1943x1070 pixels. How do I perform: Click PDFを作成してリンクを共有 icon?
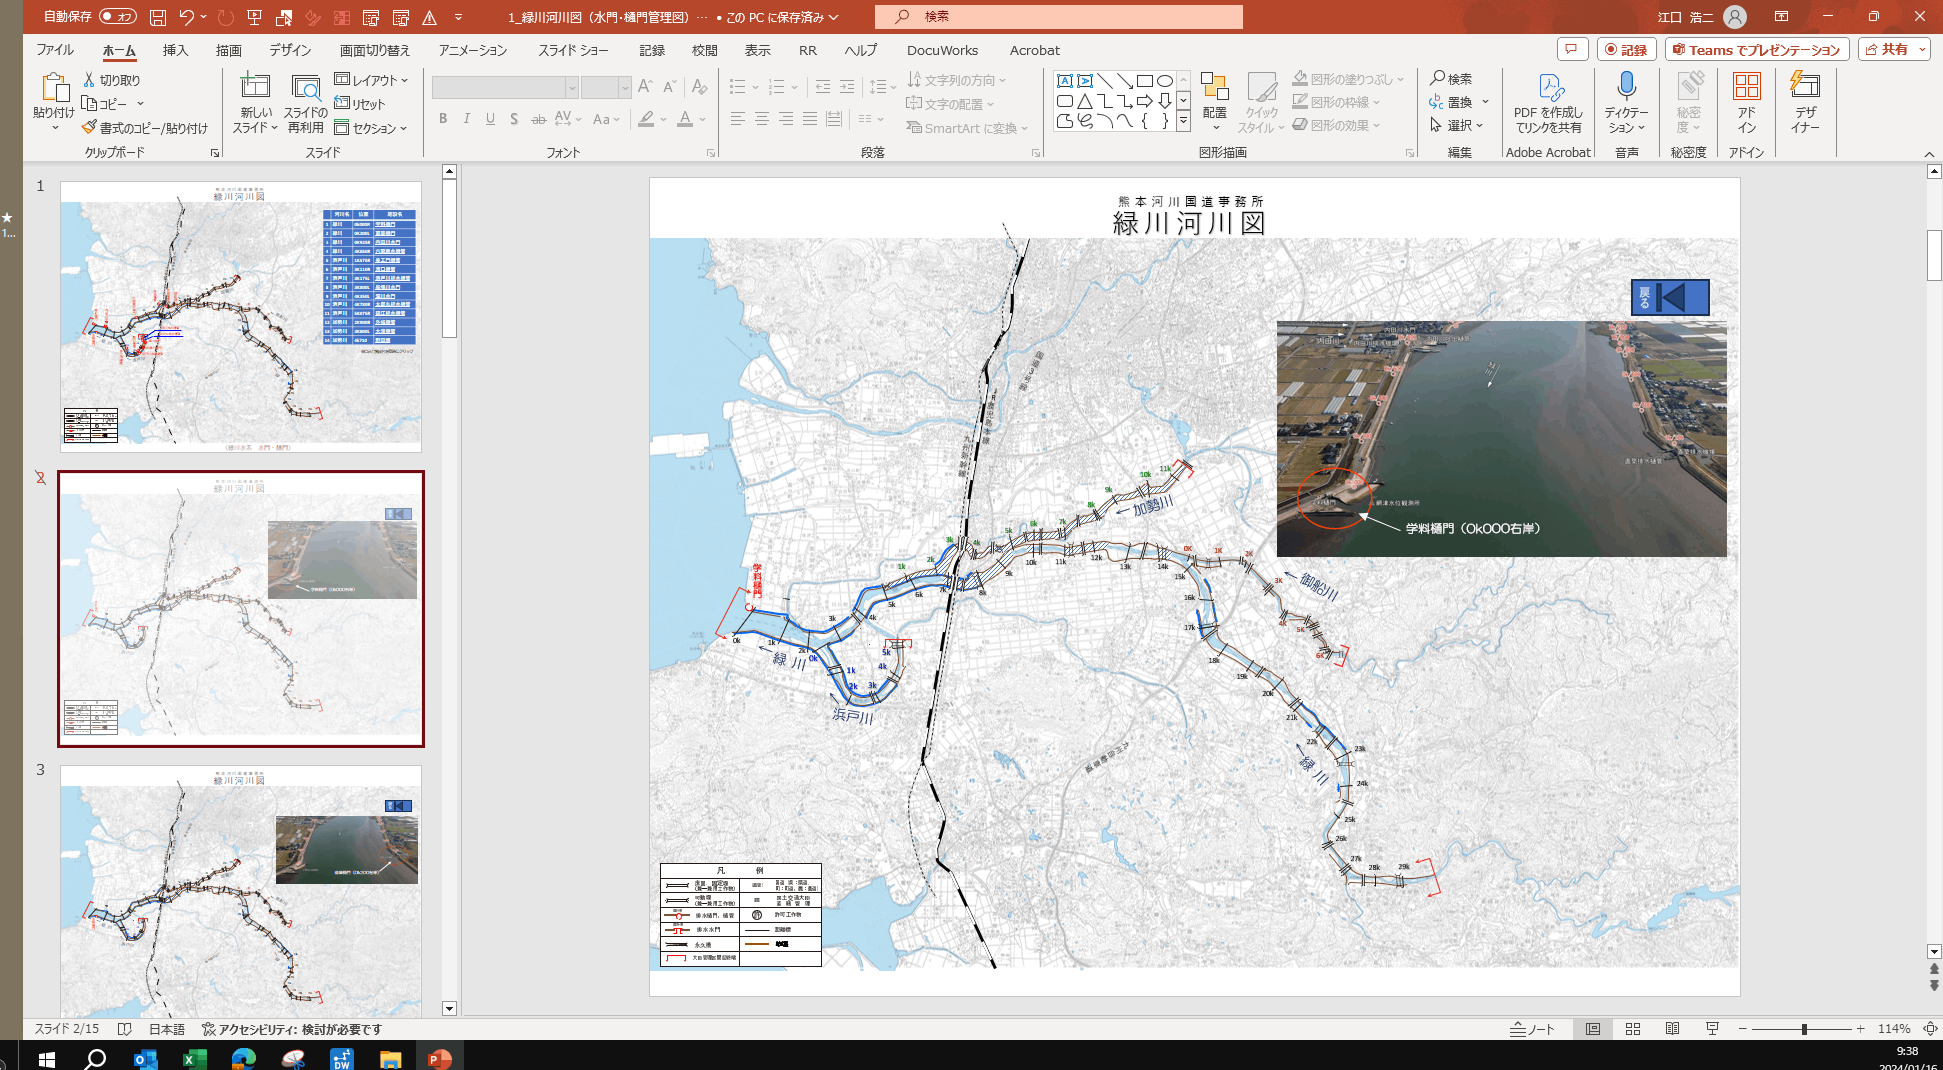coord(1548,102)
